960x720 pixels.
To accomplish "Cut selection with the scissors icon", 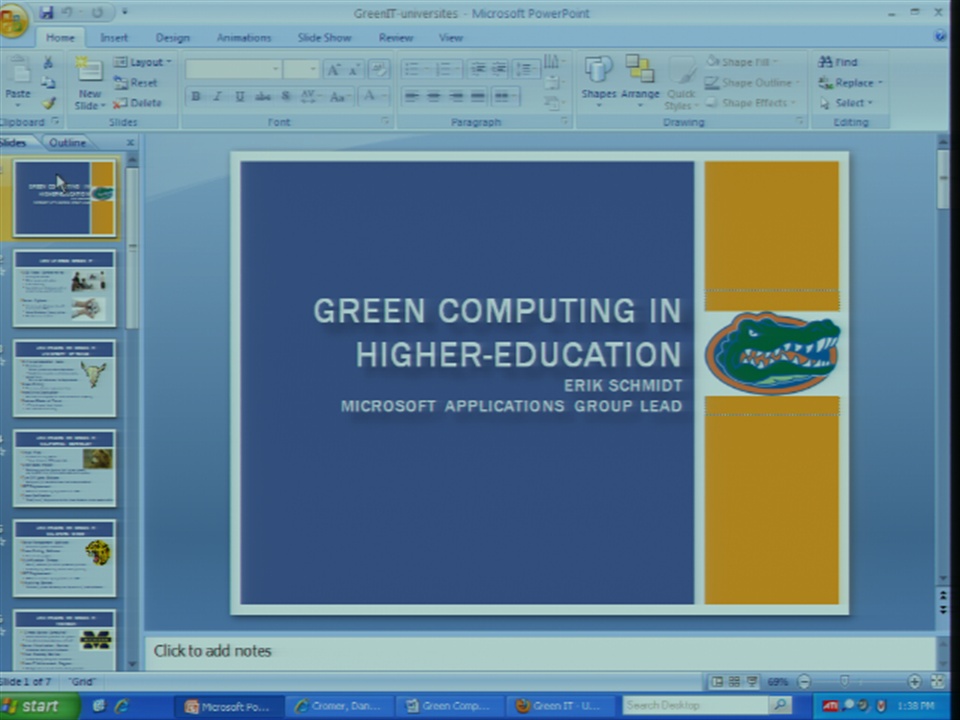I will click(48, 62).
